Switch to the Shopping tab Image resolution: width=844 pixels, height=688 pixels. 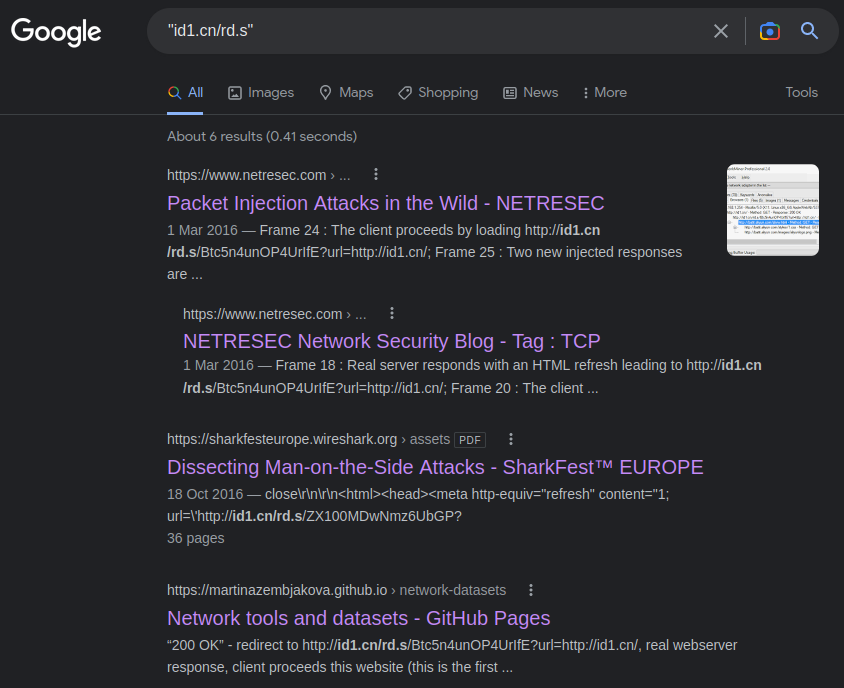438,93
